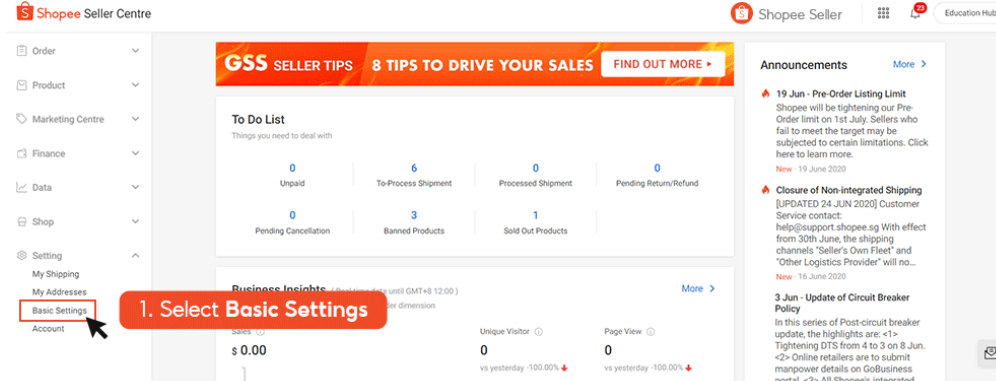Open the apps grid icon
The image size is (996, 381).
click(x=883, y=13)
